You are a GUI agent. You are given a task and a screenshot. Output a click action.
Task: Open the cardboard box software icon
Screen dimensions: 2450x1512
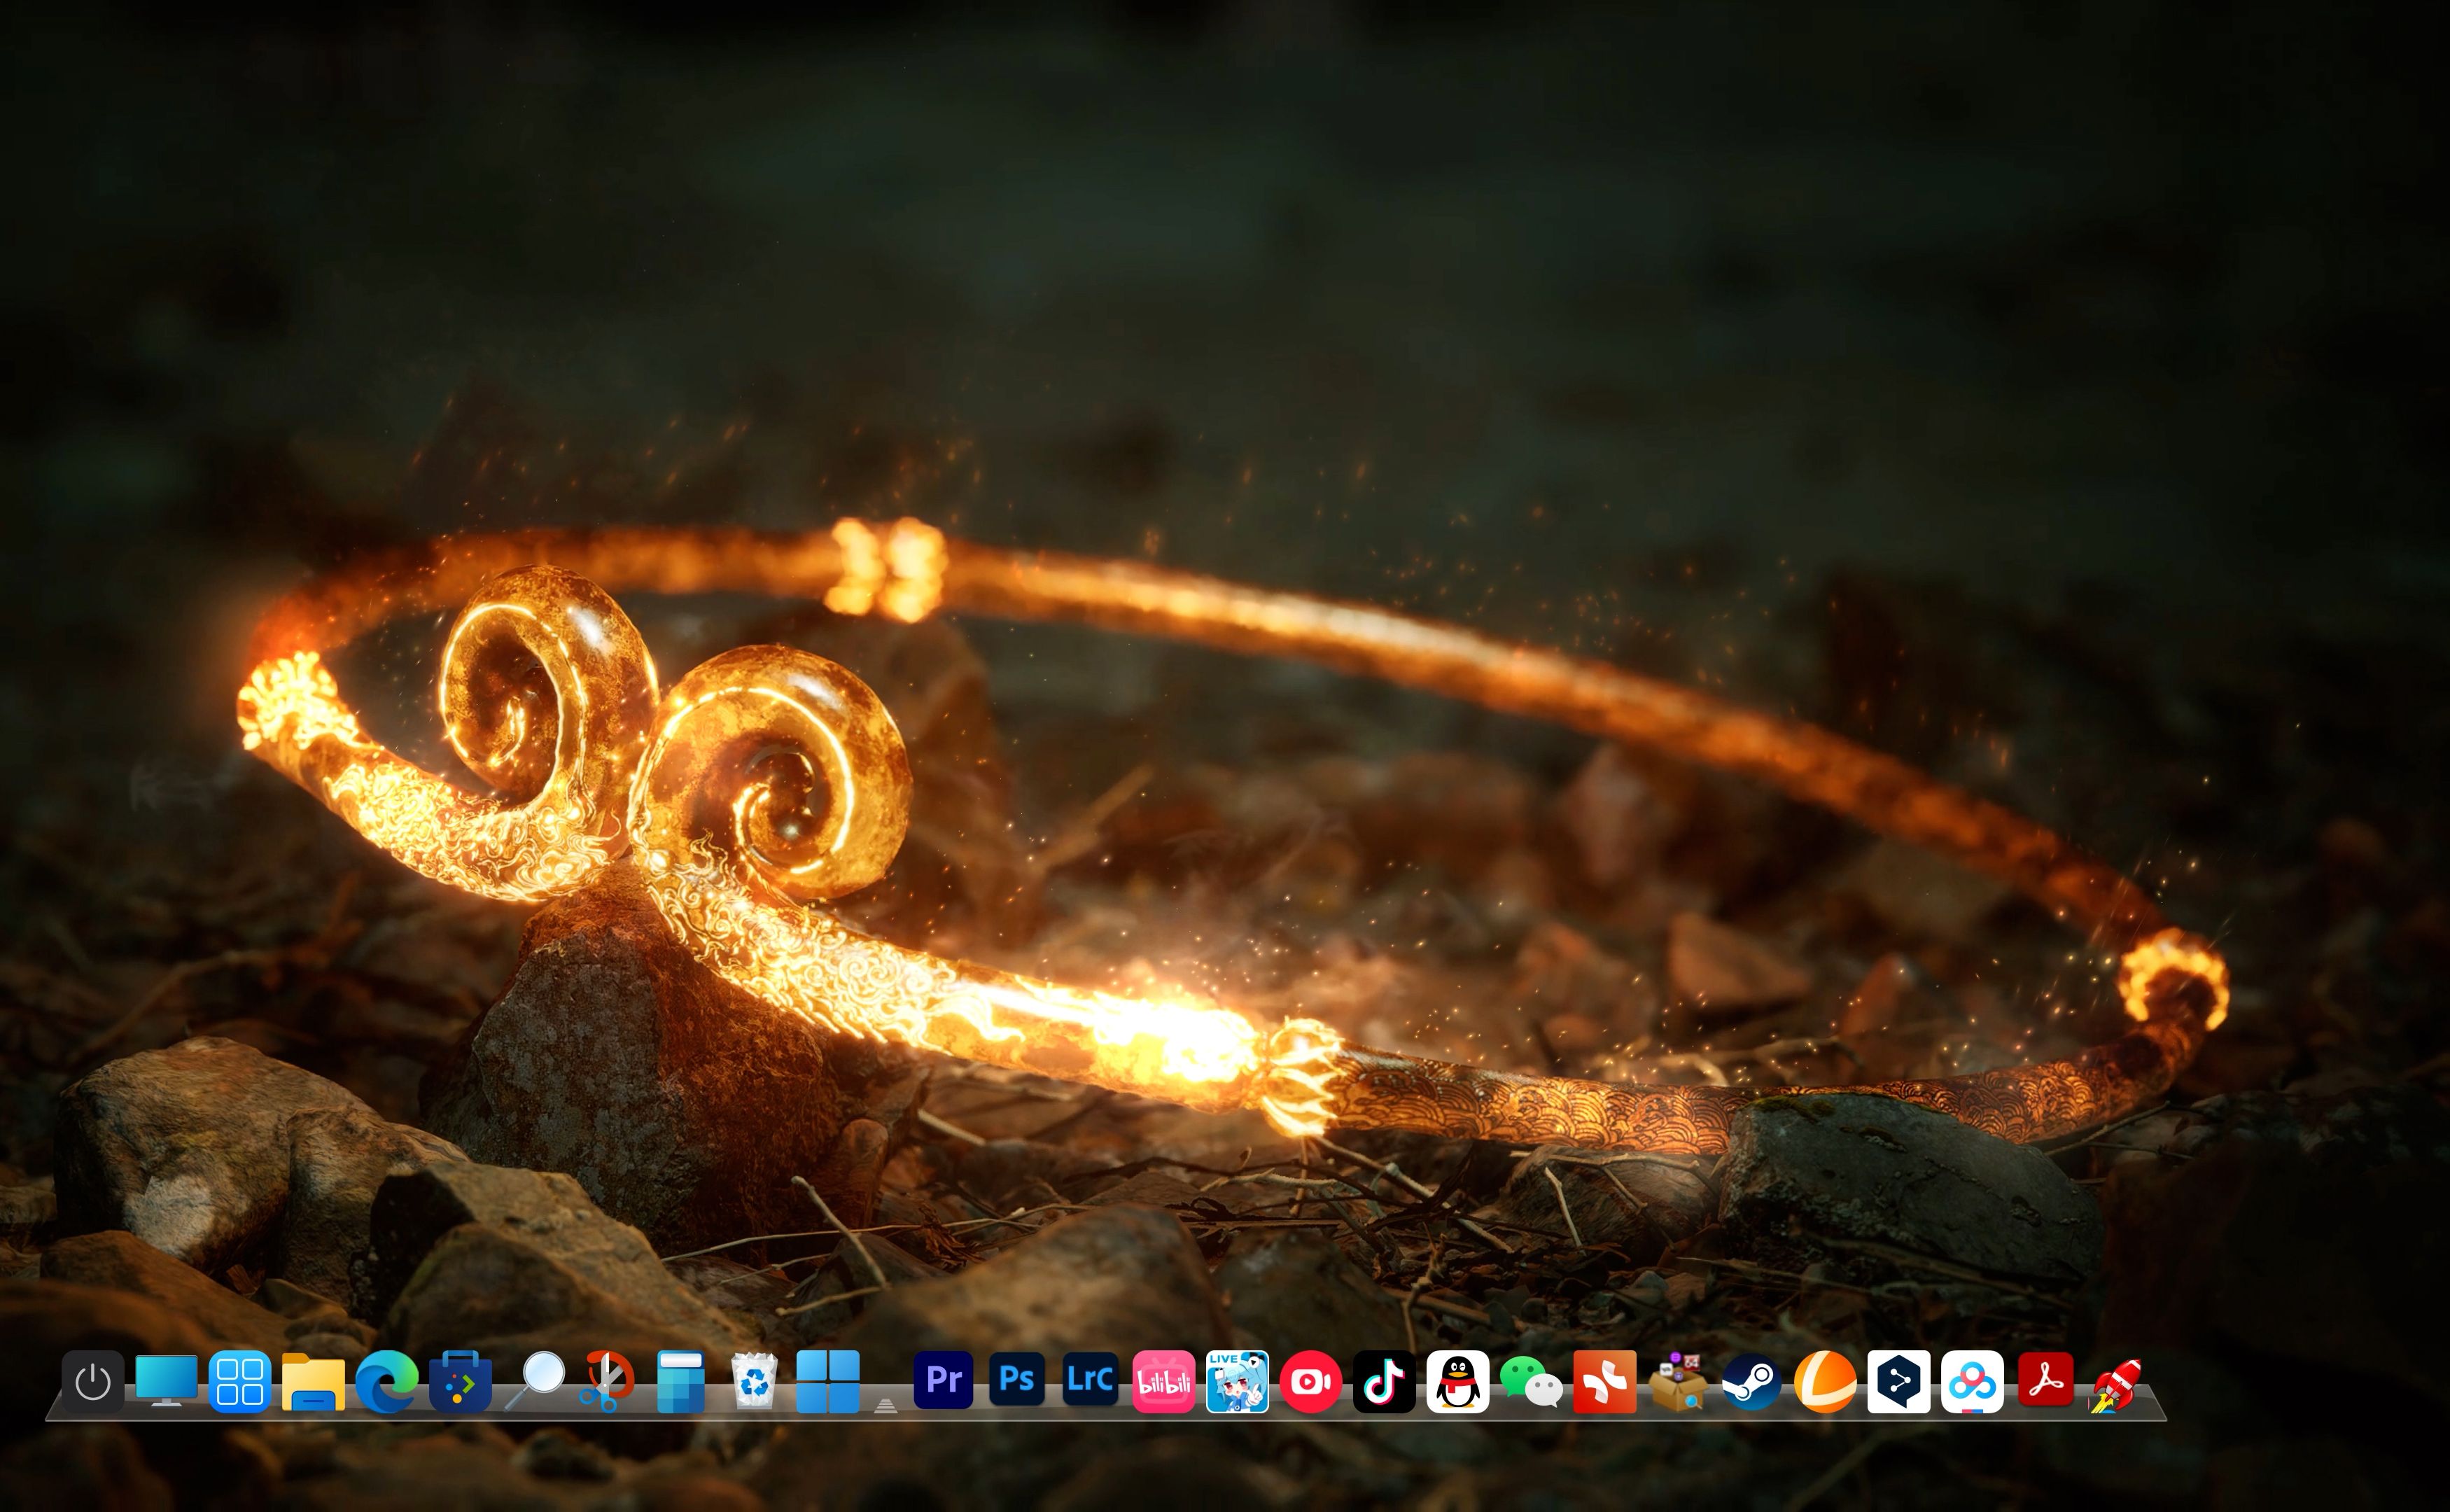click(x=1678, y=1382)
